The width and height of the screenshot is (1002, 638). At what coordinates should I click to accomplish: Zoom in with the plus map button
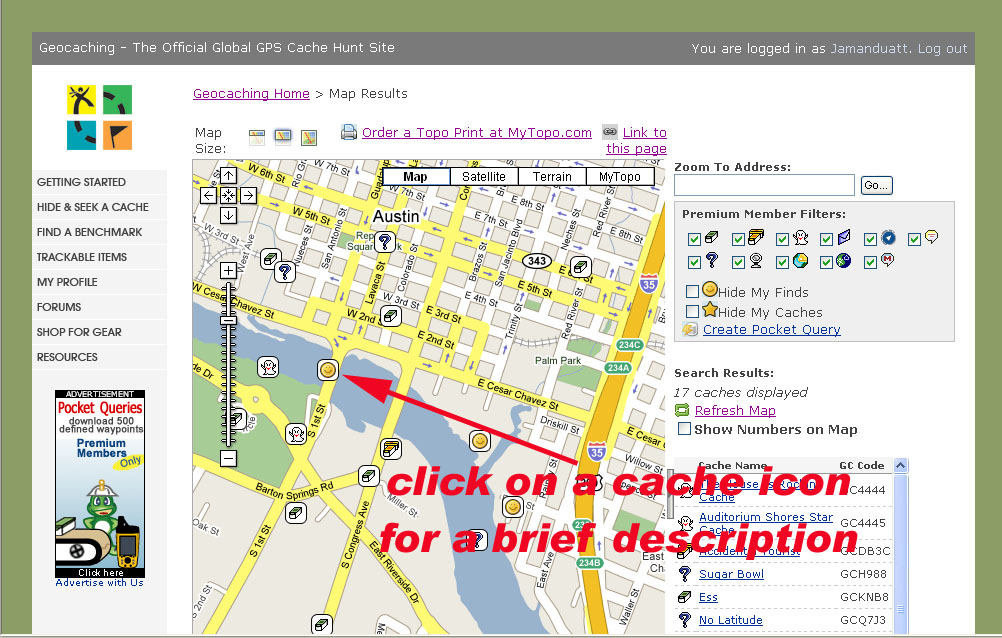tap(228, 270)
